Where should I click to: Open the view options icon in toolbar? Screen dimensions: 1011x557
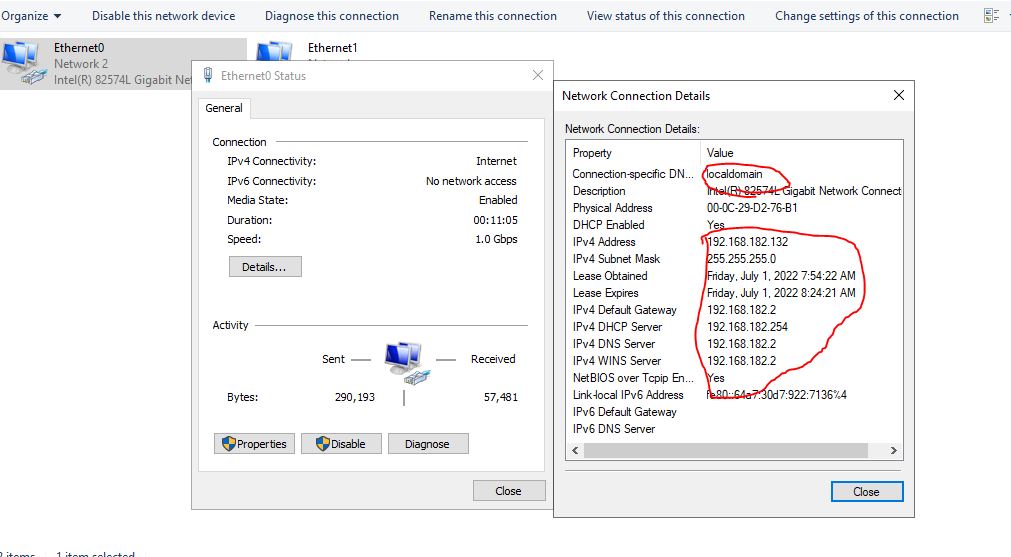click(991, 15)
